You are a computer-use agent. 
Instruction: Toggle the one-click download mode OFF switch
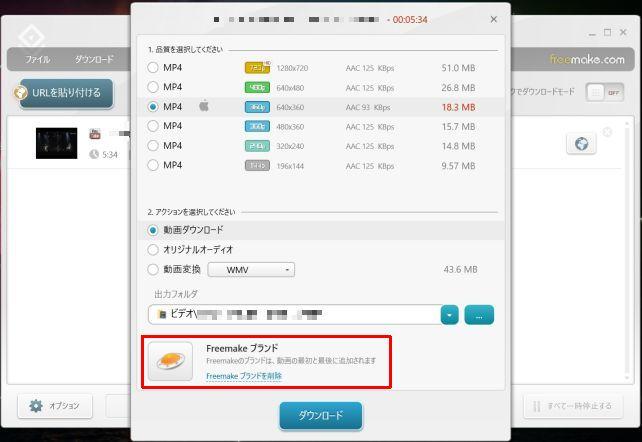click(x=605, y=92)
